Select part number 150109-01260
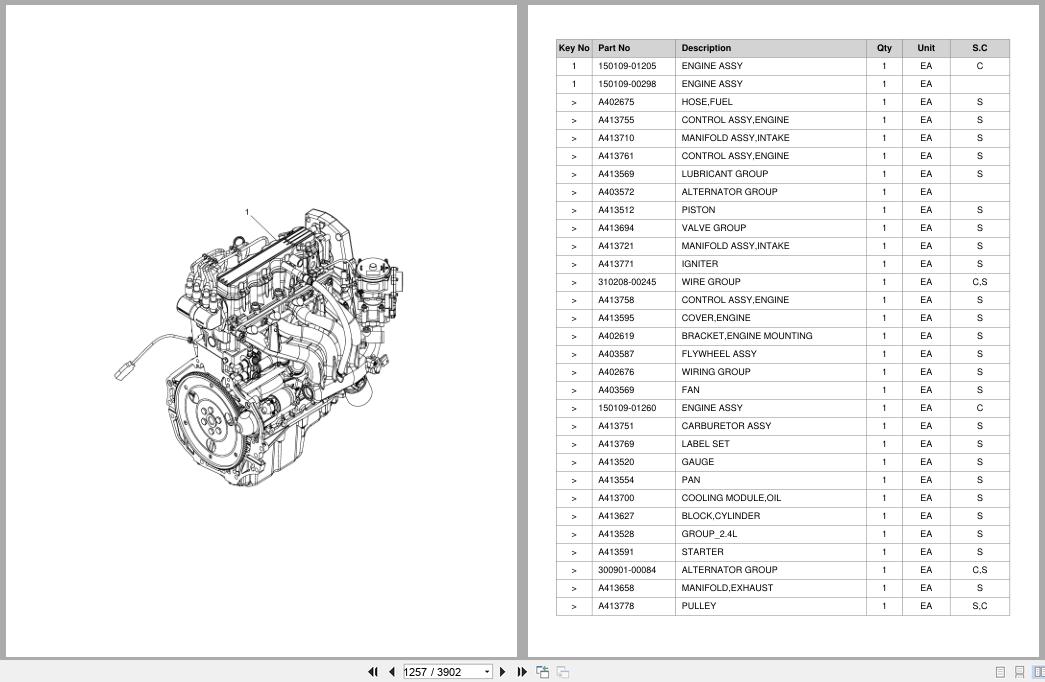The width and height of the screenshot is (1045, 682). point(626,408)
